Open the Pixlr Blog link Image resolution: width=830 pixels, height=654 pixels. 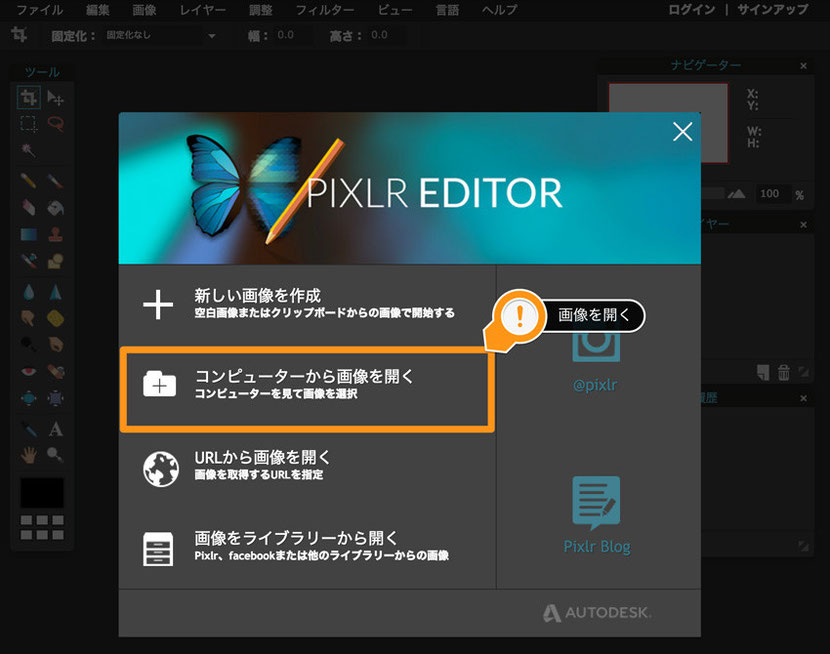(597, 515)
